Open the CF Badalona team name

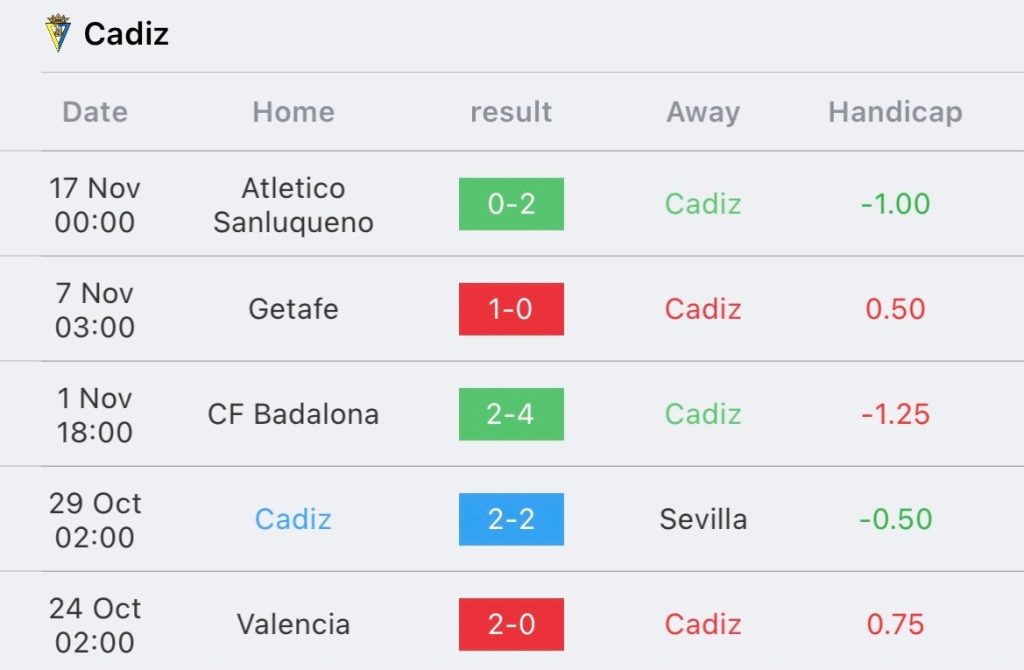(x=293, y=414)
